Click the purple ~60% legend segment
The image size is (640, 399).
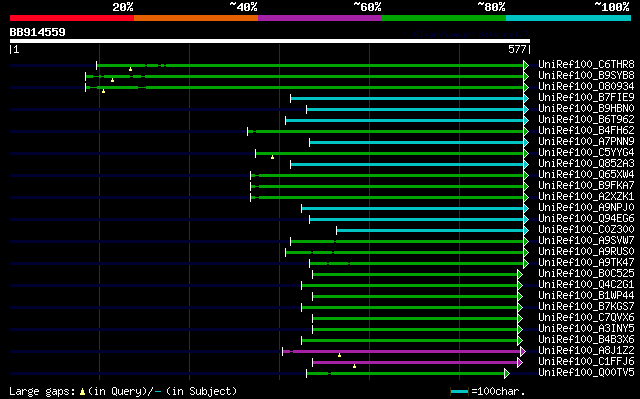point(320,18)
